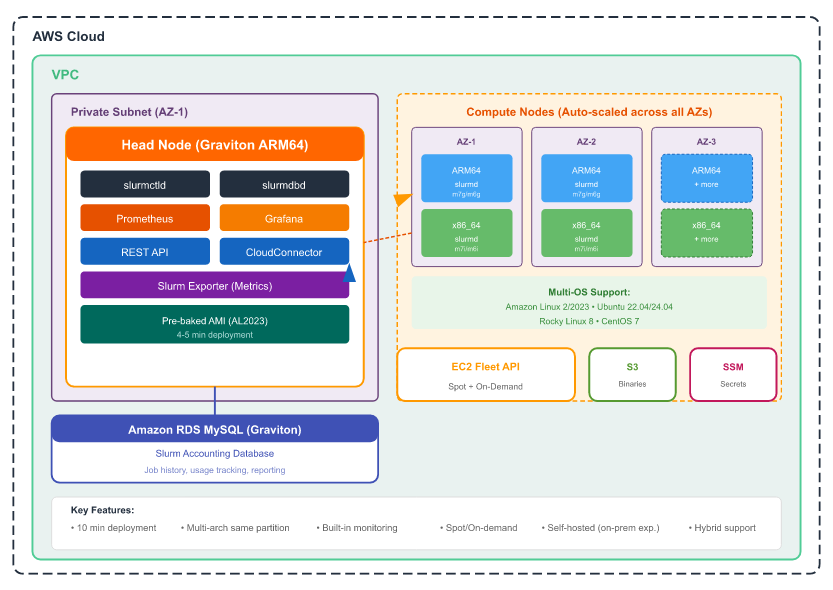Click the x86_64 + more node in AZ-3
This screenshot has height=590, width=833.
707,233
